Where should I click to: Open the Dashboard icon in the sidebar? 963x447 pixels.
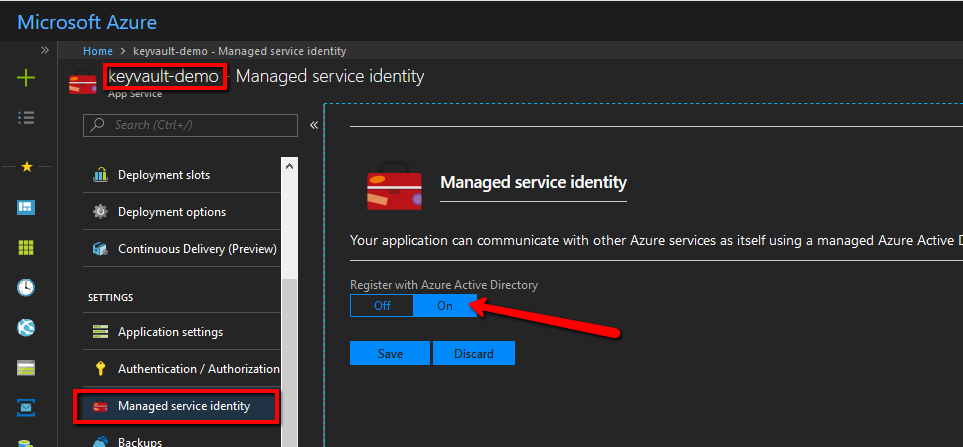click(x=26, y=208)
